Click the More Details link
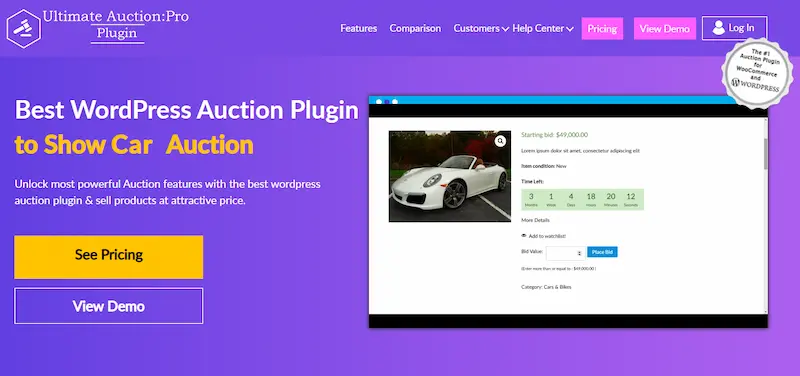This screenshot has height=376, width=800. (535, 220)
